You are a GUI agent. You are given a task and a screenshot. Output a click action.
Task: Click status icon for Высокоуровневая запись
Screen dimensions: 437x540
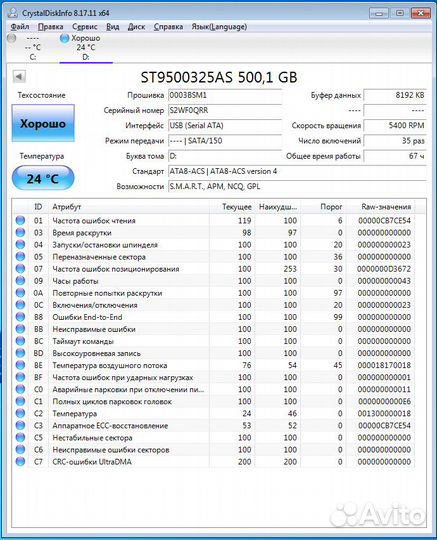click(x=20, y=353)
